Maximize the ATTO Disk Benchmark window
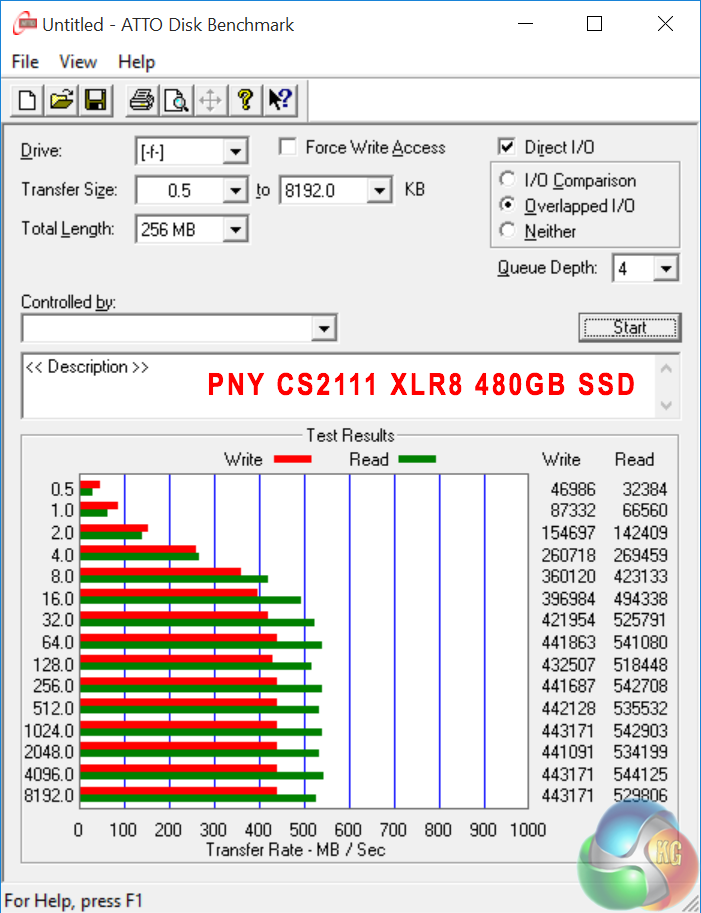The width and height of the screenshot is (701, 913). tap(594, 24)
